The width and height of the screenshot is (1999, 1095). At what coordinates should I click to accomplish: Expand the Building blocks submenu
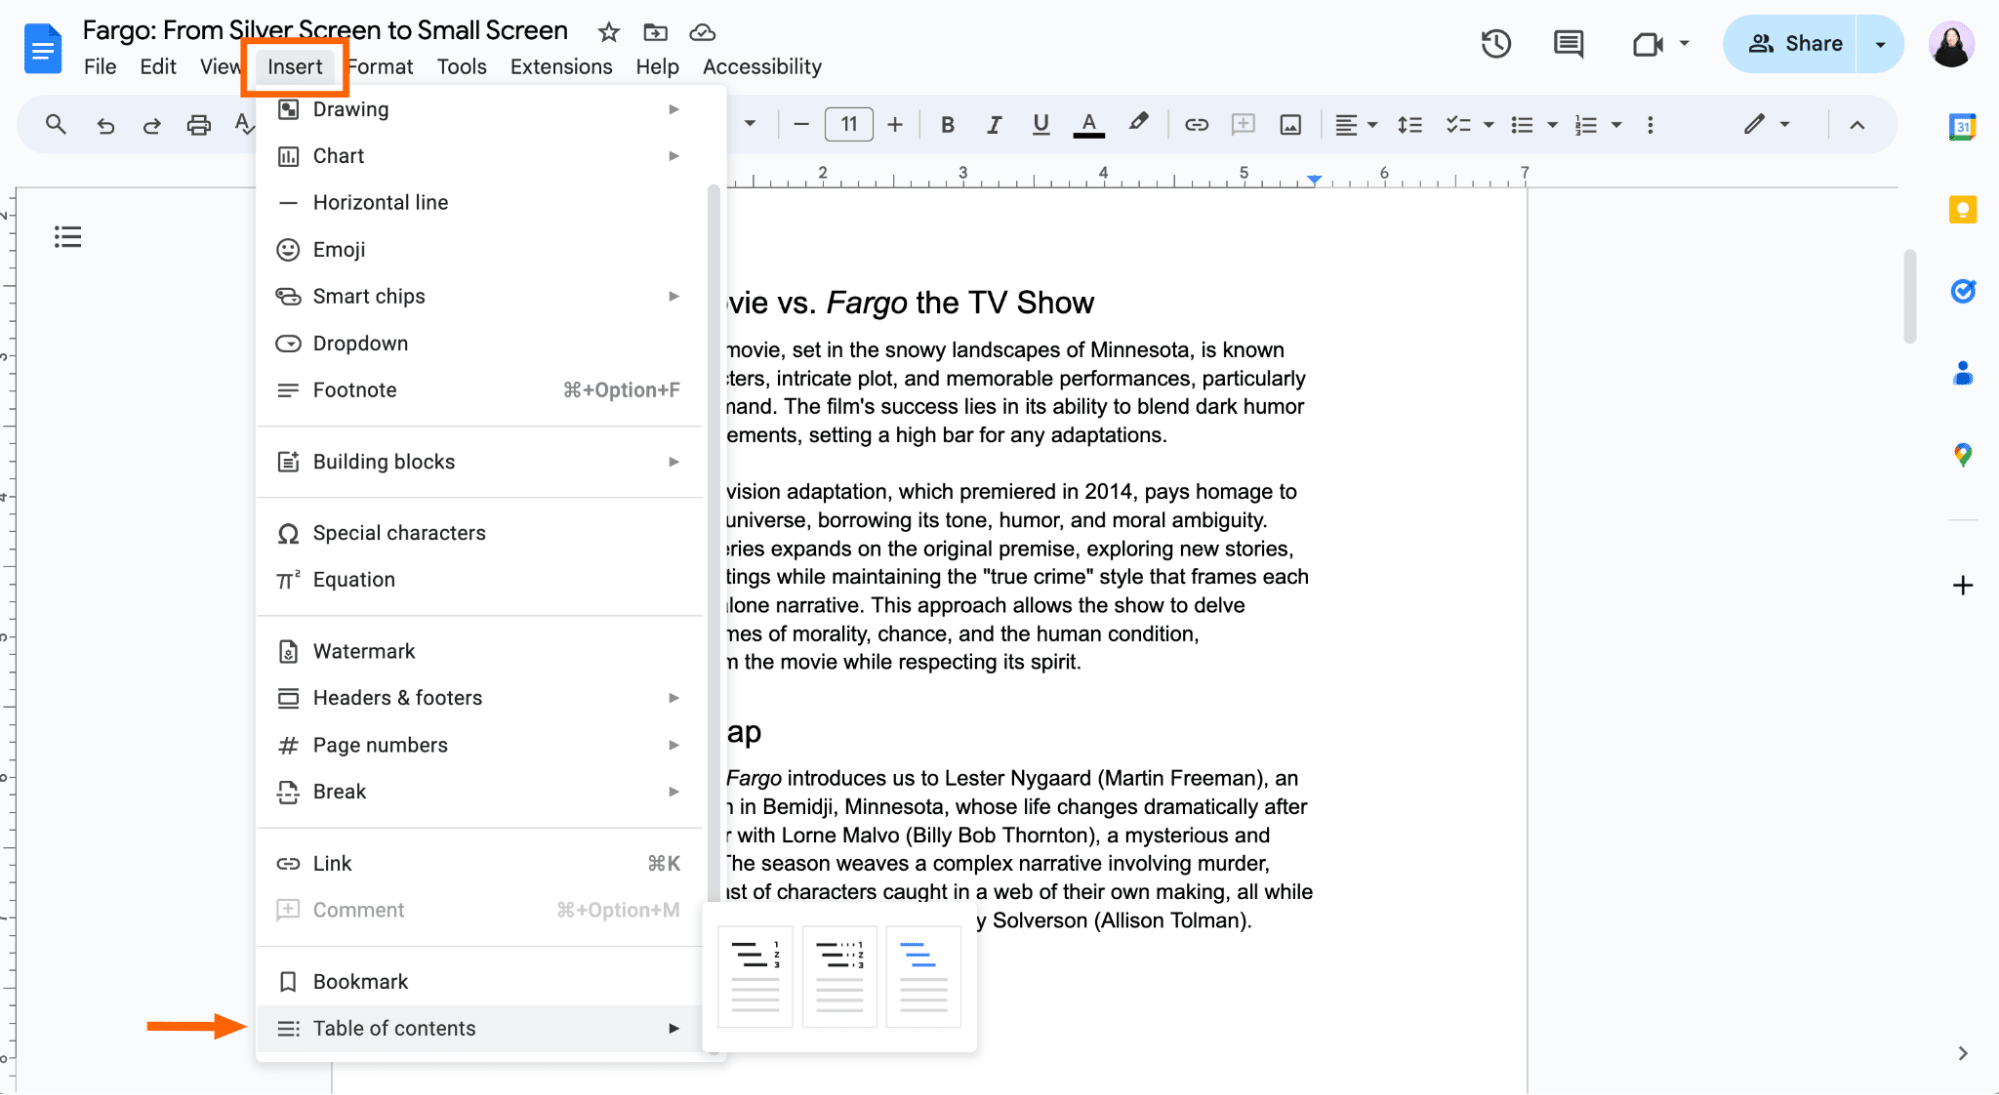pyautogui.click(x=481, y=462)
